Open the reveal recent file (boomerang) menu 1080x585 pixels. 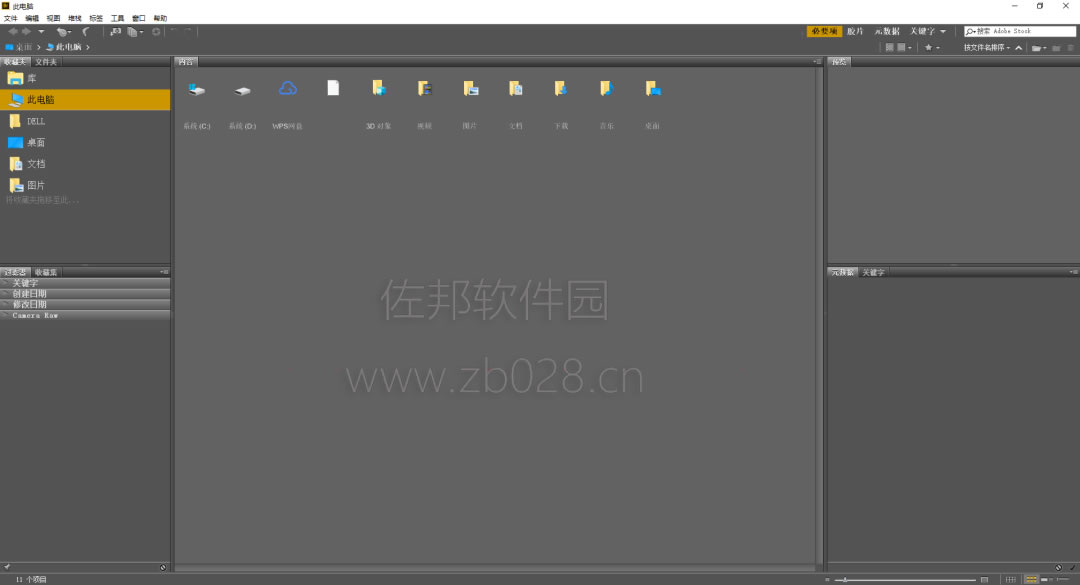pyautogui.click(x=63, y=32)
